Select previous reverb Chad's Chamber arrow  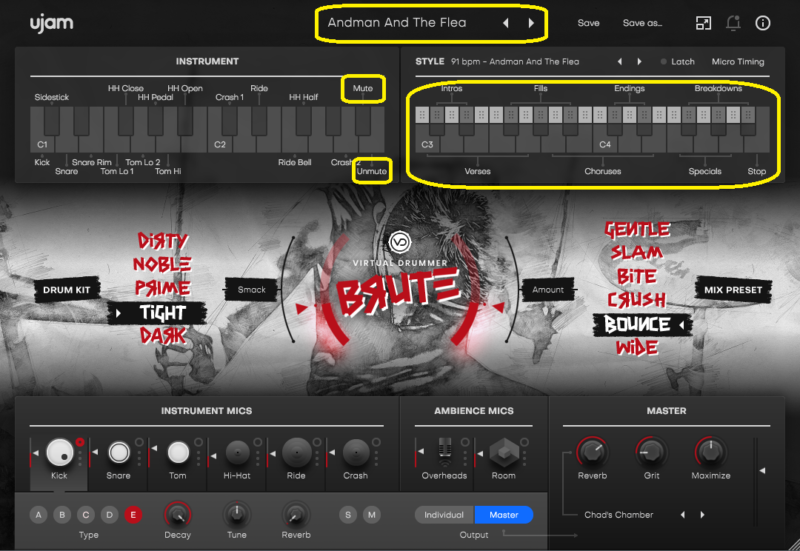pyautogui.click(x=683, y=515)
